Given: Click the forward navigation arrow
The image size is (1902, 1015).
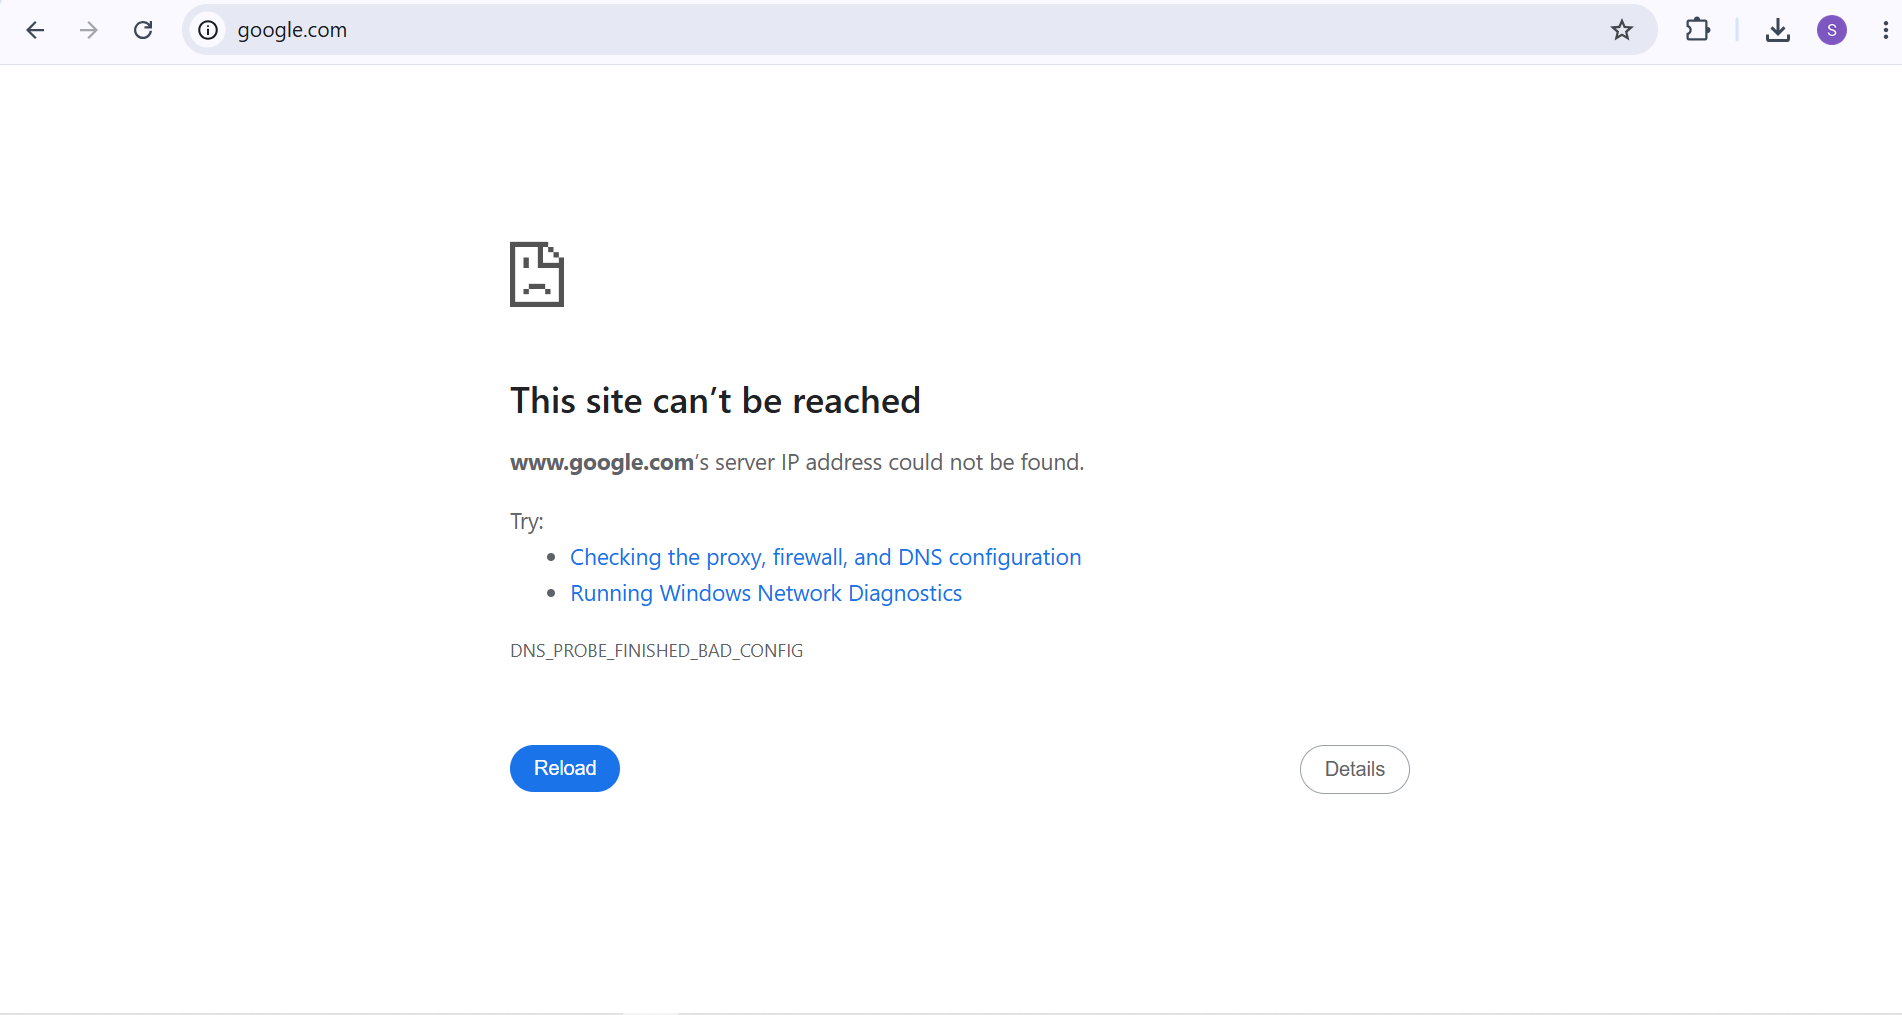Looking at the screenshot, I should 89,30.
